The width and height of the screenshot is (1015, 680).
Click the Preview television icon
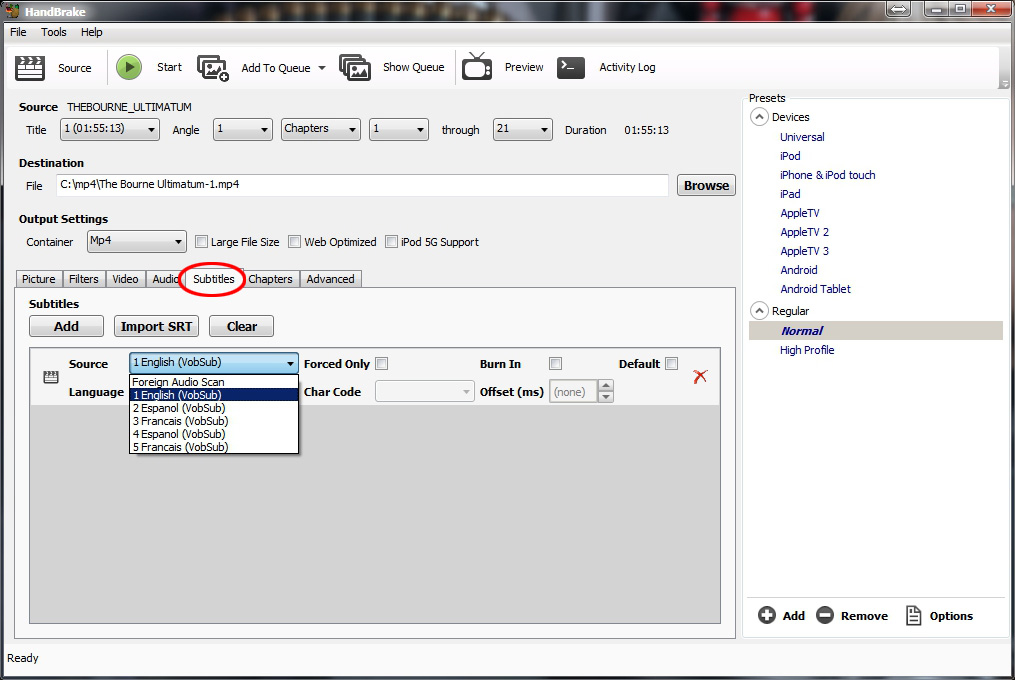[477, 67]
